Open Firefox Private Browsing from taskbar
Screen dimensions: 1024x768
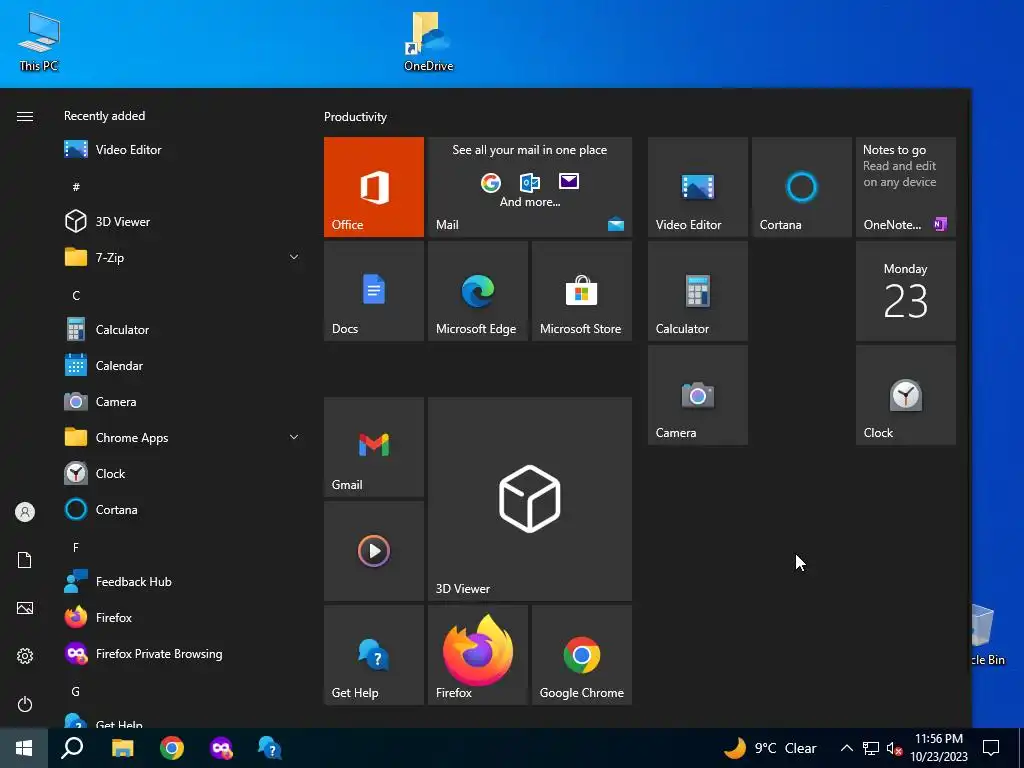pos(221,748)
